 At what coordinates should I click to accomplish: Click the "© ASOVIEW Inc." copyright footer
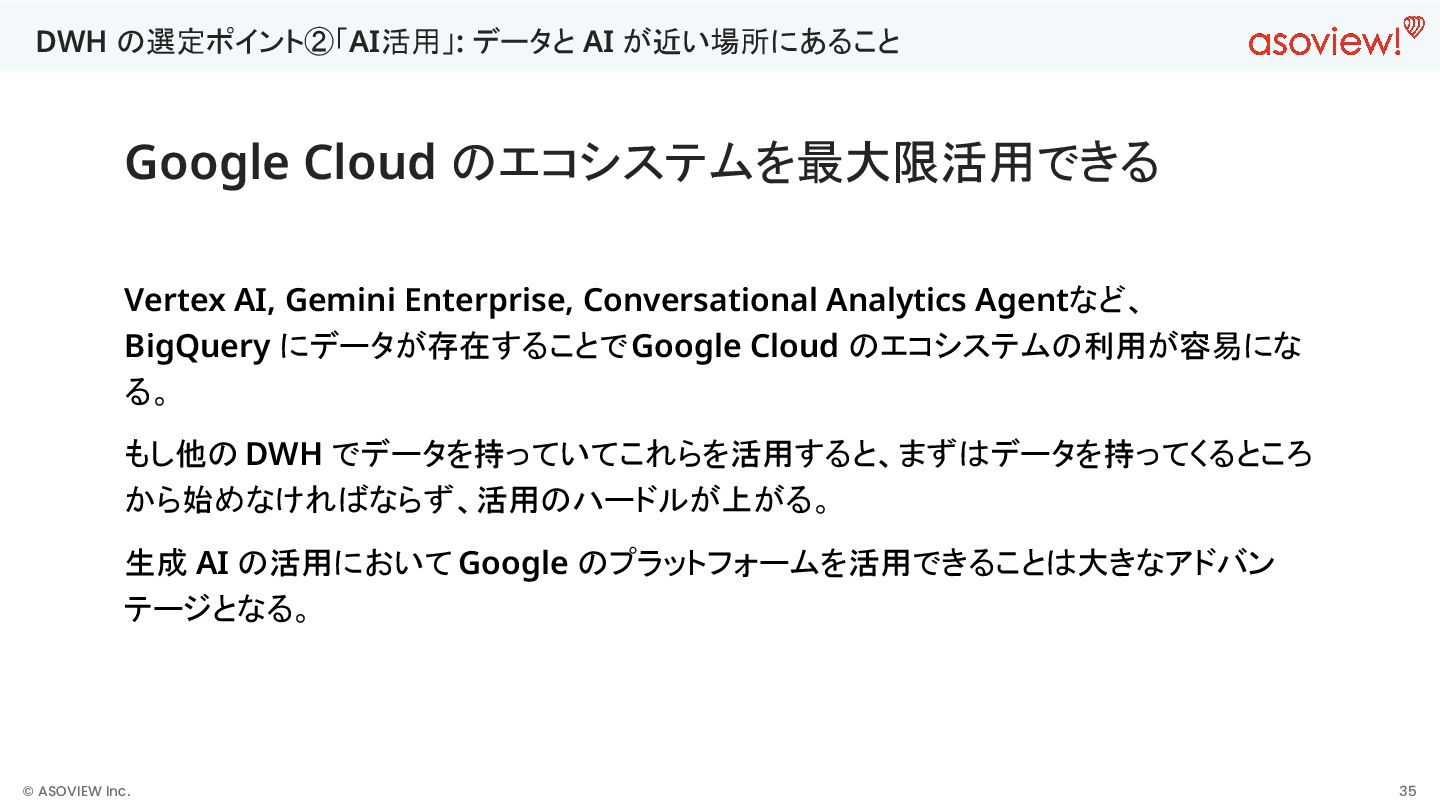[x=77, y=791]
